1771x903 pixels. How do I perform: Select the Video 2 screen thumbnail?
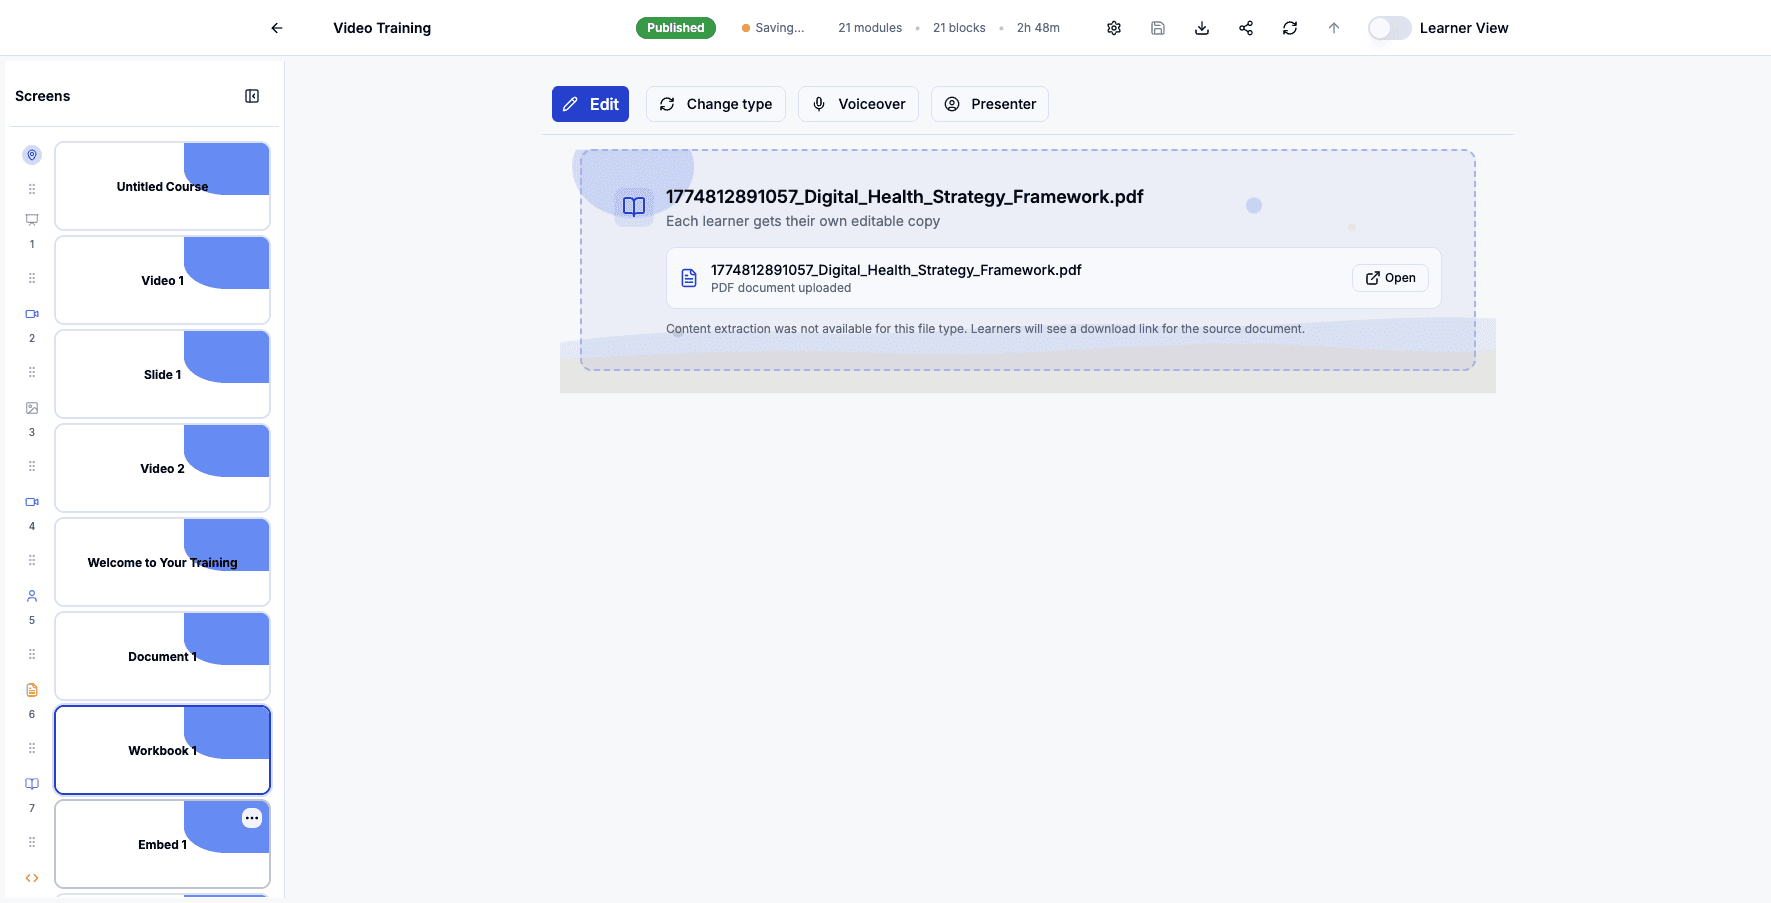point(162,467)
